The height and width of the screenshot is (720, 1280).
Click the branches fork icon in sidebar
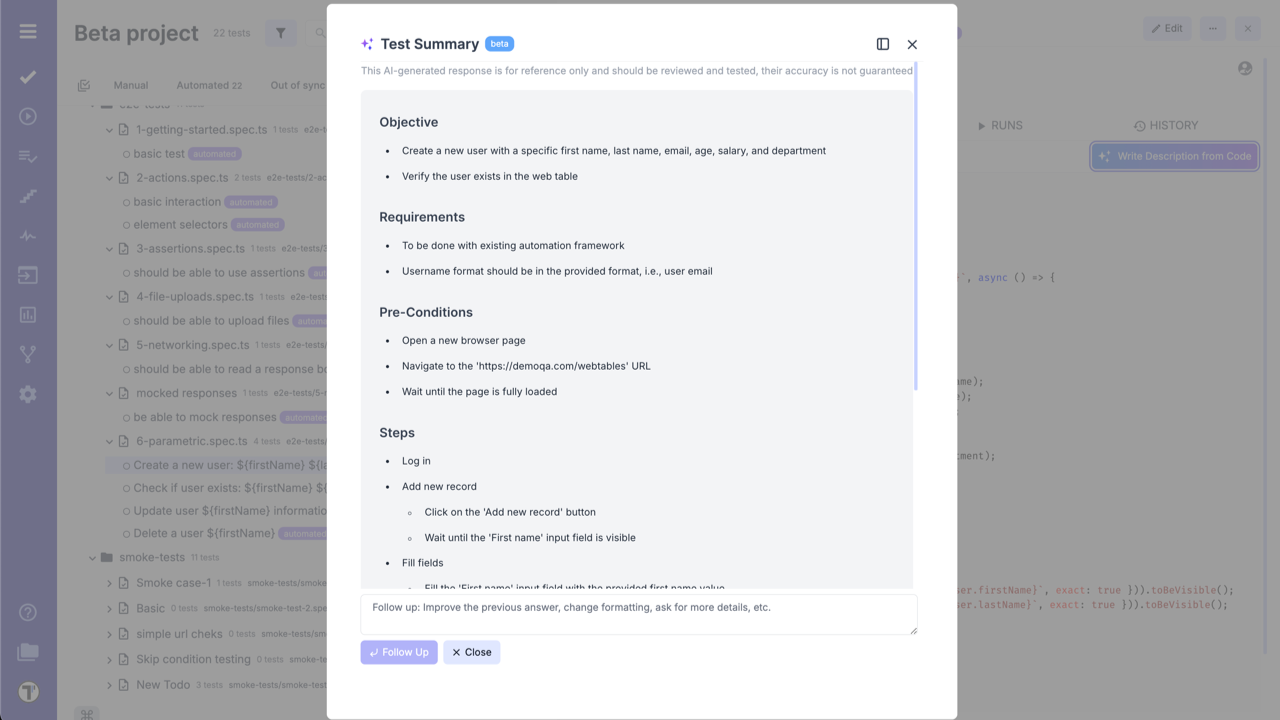[28, 354]
